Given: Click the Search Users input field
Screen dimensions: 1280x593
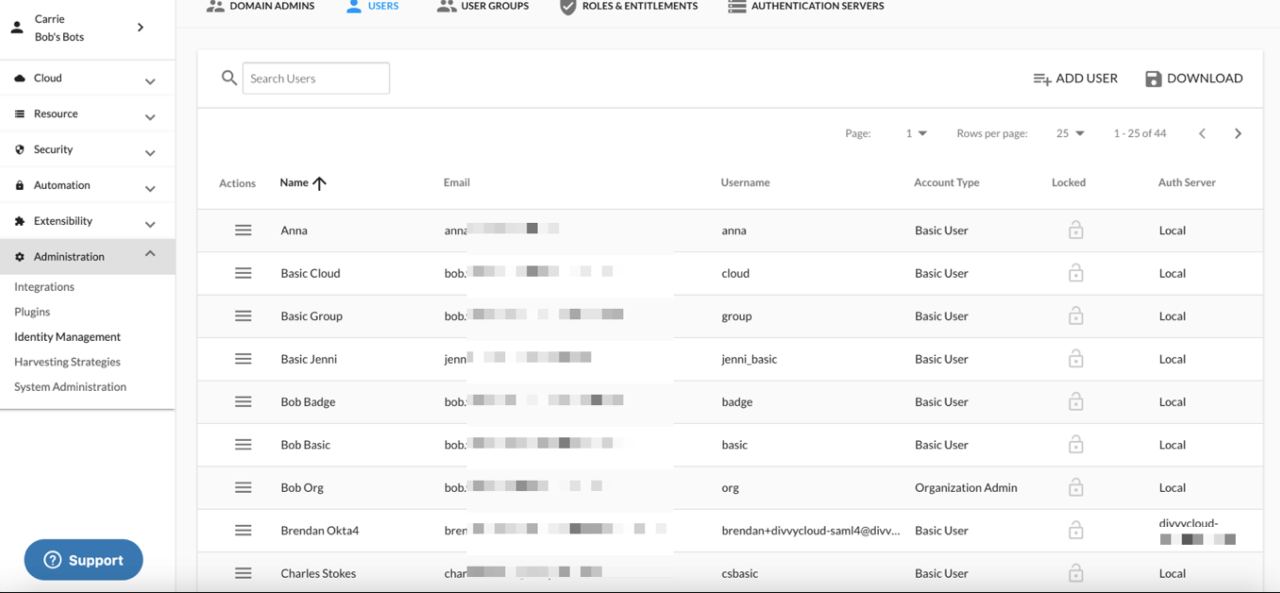Looking at the screenshot, I should (316, 78).
